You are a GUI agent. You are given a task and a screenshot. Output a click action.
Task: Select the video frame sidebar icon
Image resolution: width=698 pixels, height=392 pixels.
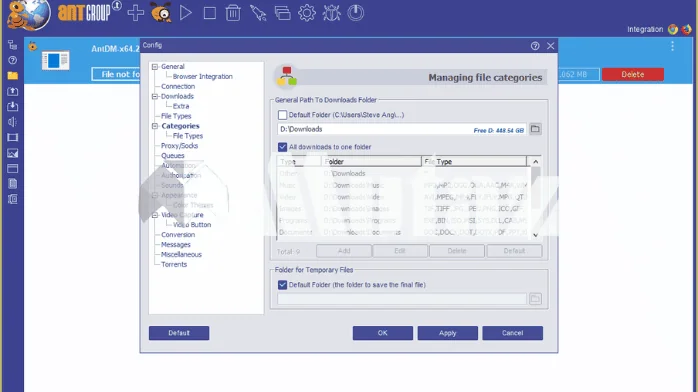12,137
